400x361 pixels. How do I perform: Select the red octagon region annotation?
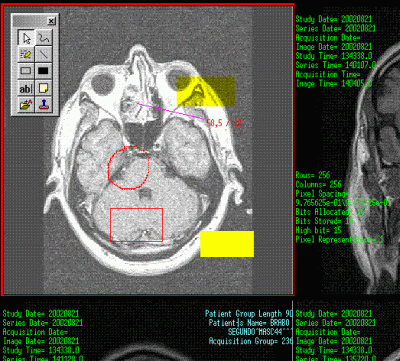pos(128,167)
